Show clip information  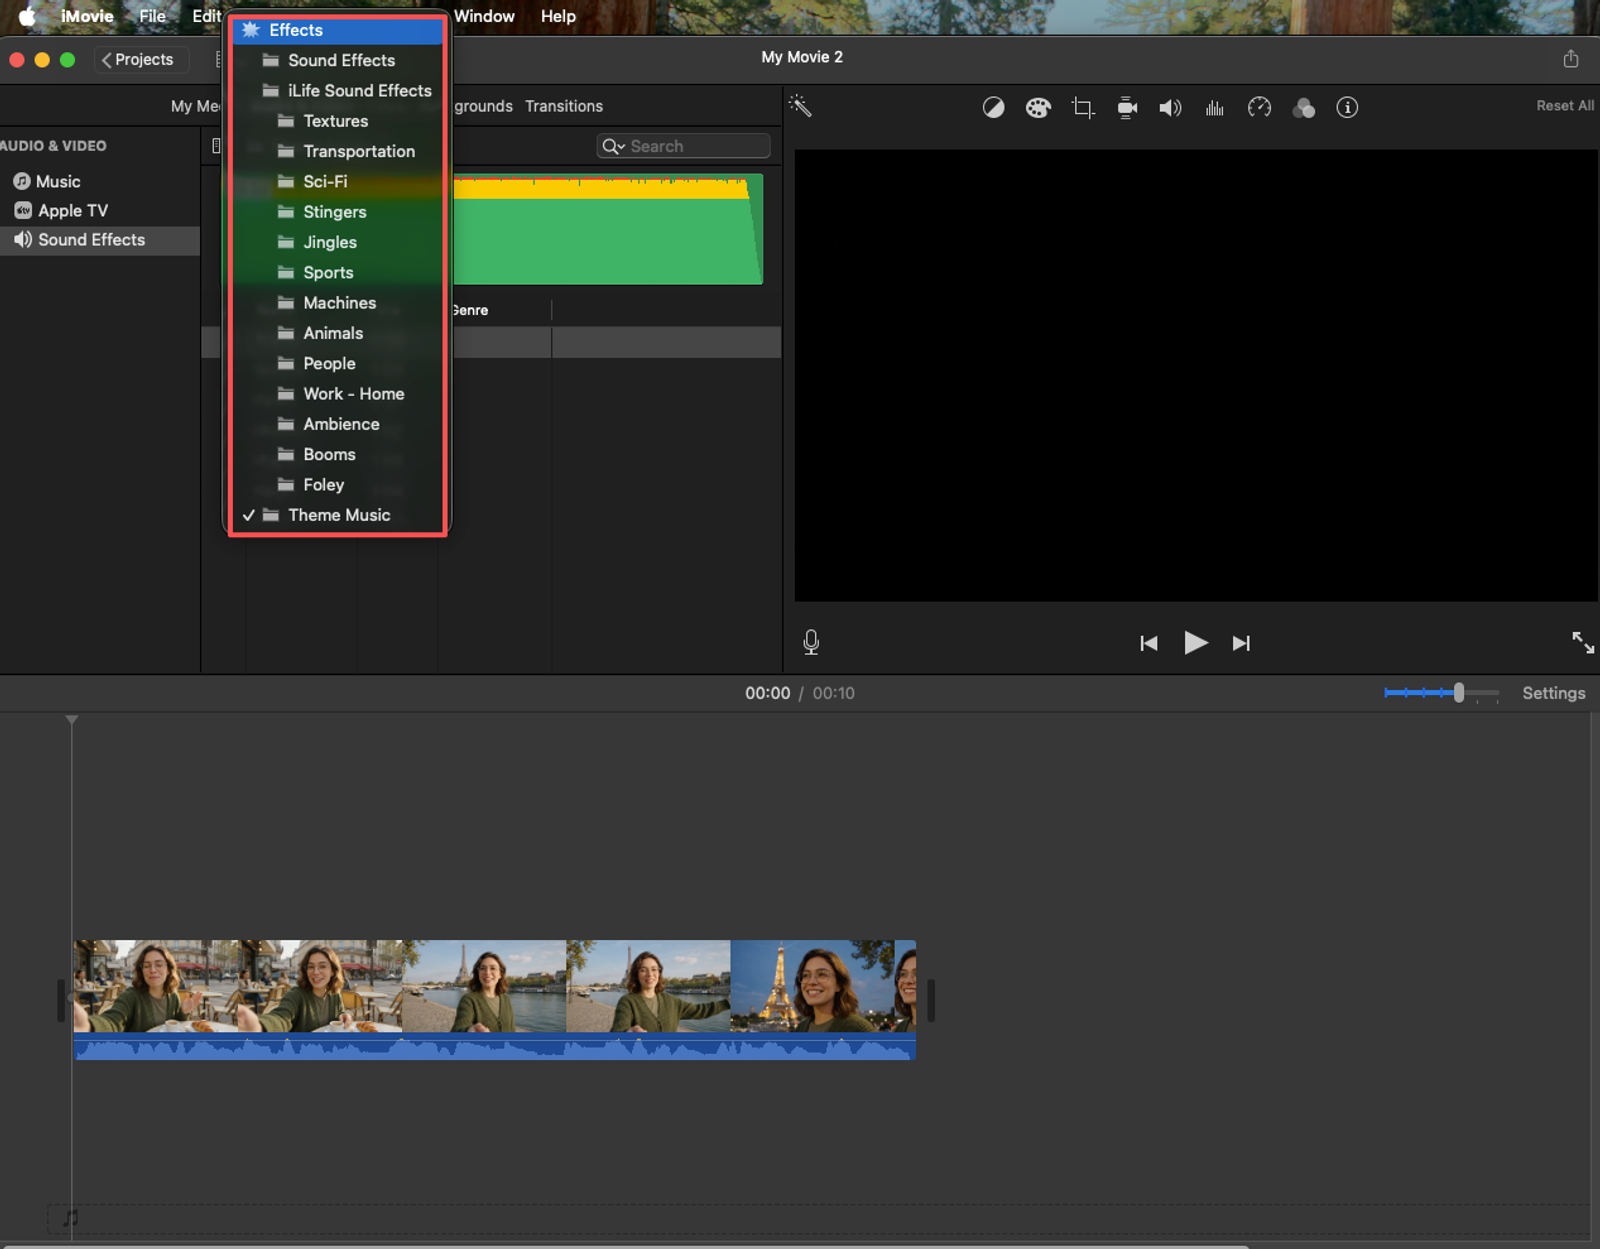click(1347, 107)
